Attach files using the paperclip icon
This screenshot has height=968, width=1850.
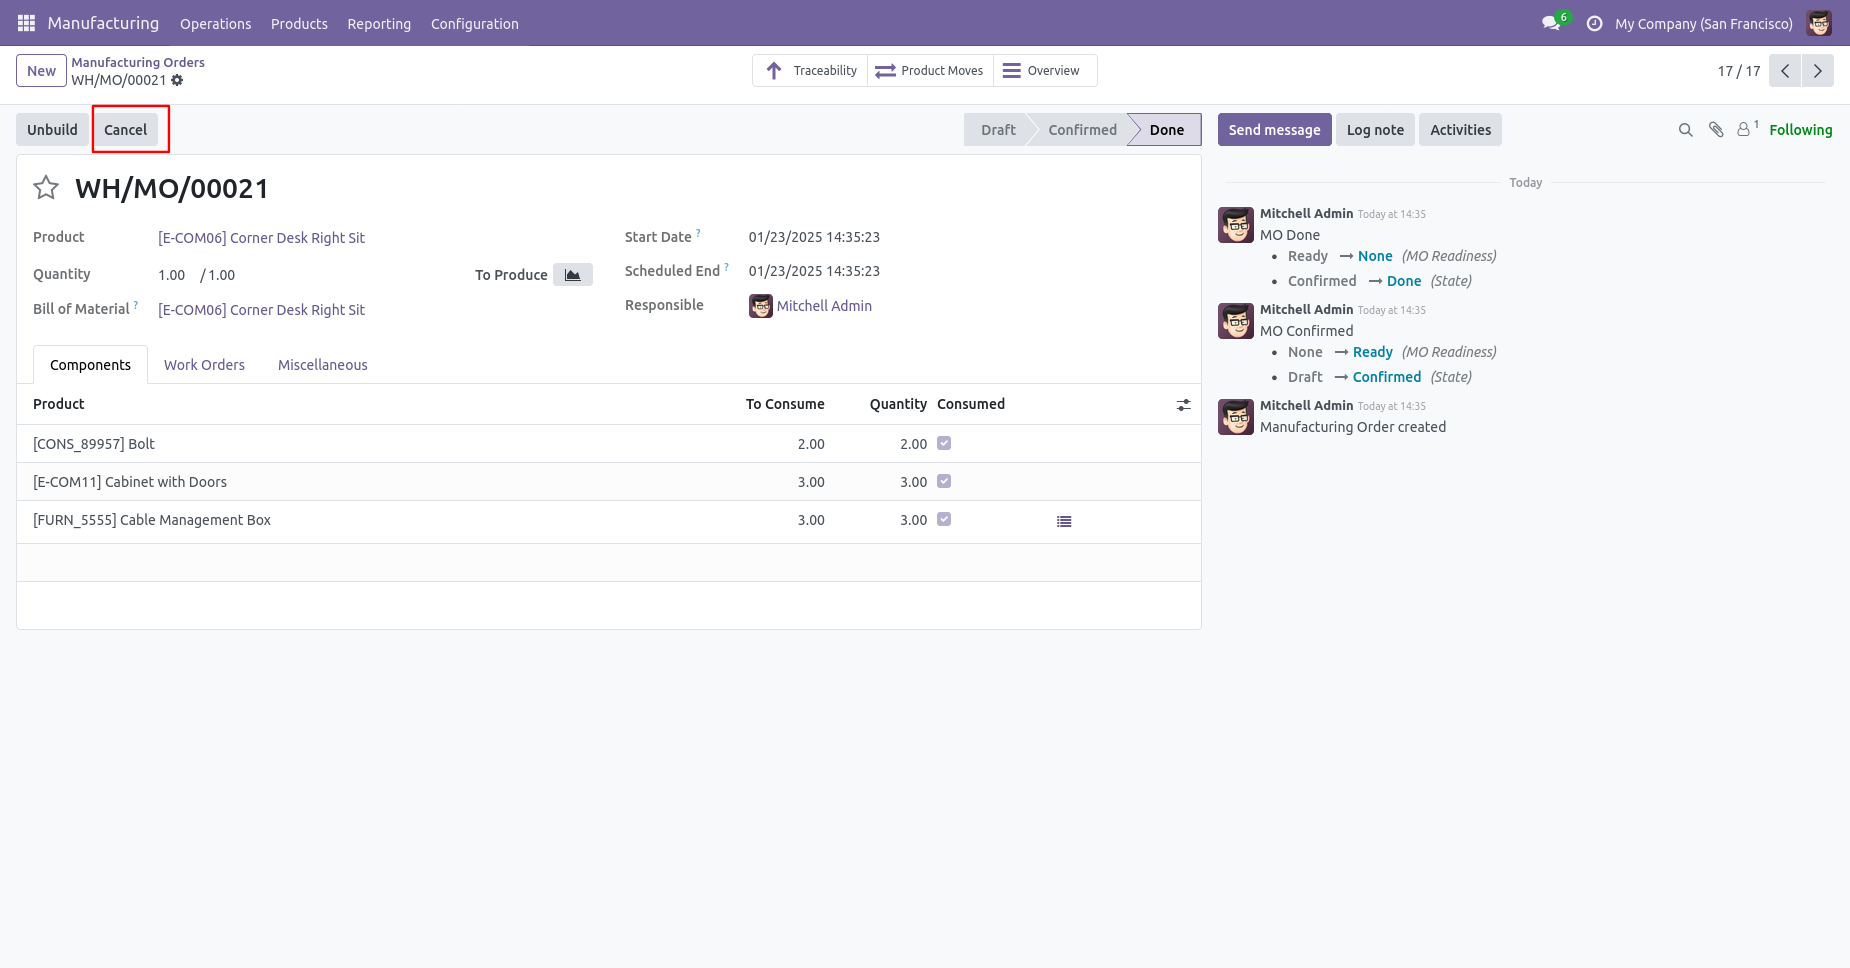tap(1716, 130)
